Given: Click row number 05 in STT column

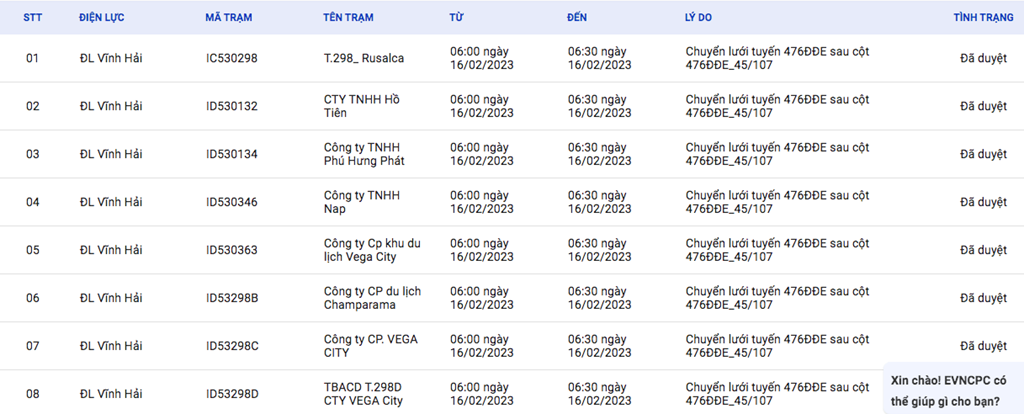Looking at the screenshot, I should pyautogui.click(x=33, y=250).
